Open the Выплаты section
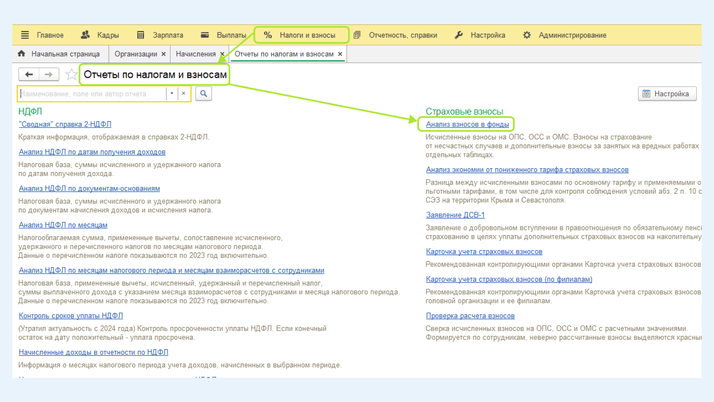 click(x=231, y=35)
